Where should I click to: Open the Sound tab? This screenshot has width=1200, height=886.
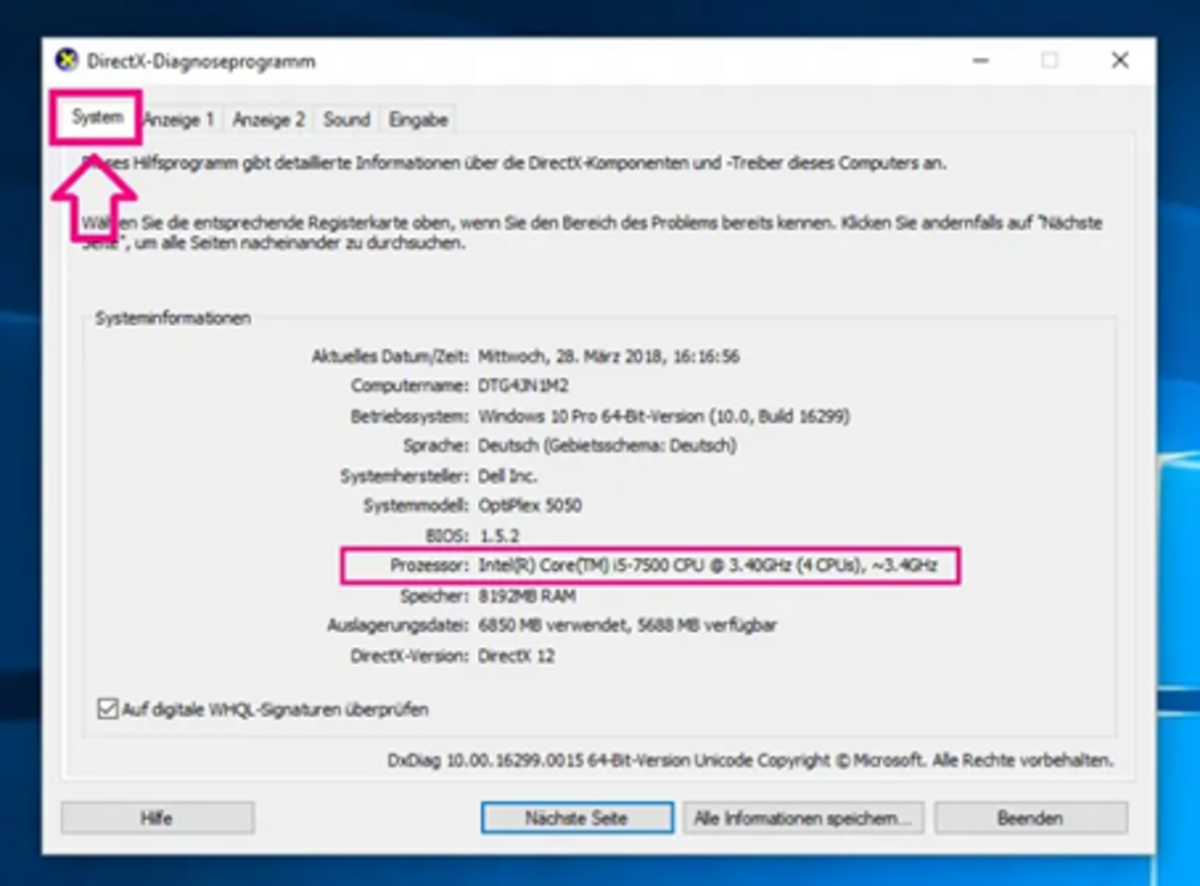pyautogui.click(x=346, y=120)
